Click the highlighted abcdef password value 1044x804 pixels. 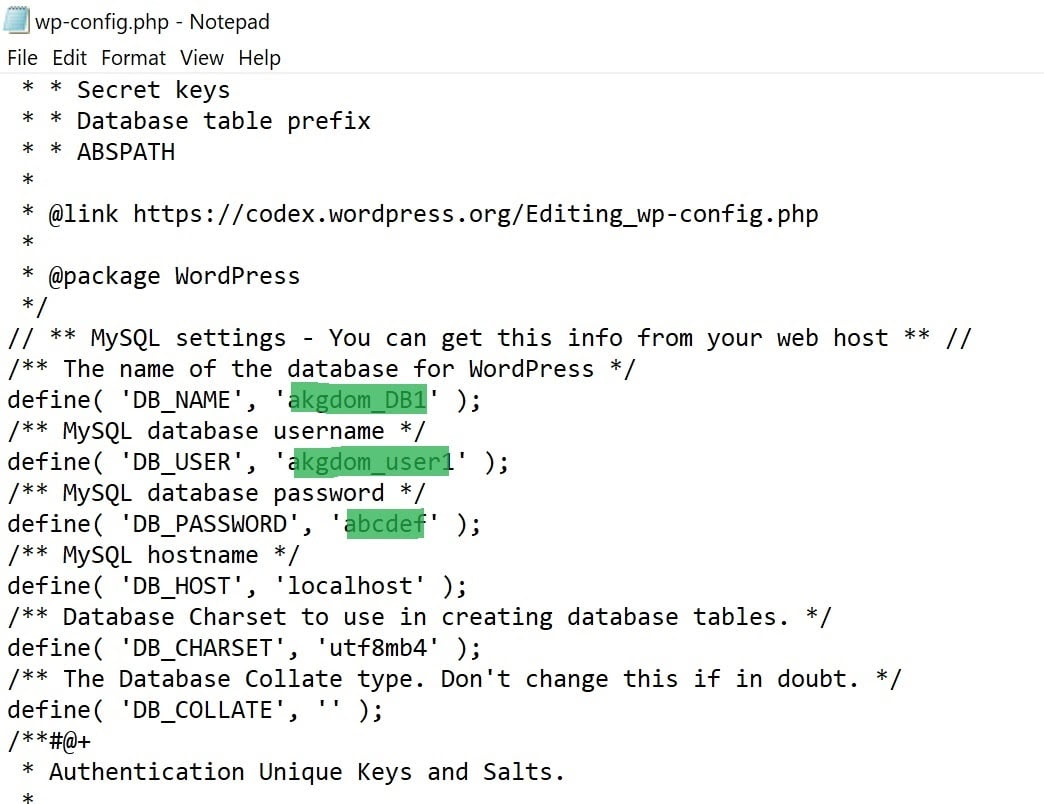[x=385, y=524]
